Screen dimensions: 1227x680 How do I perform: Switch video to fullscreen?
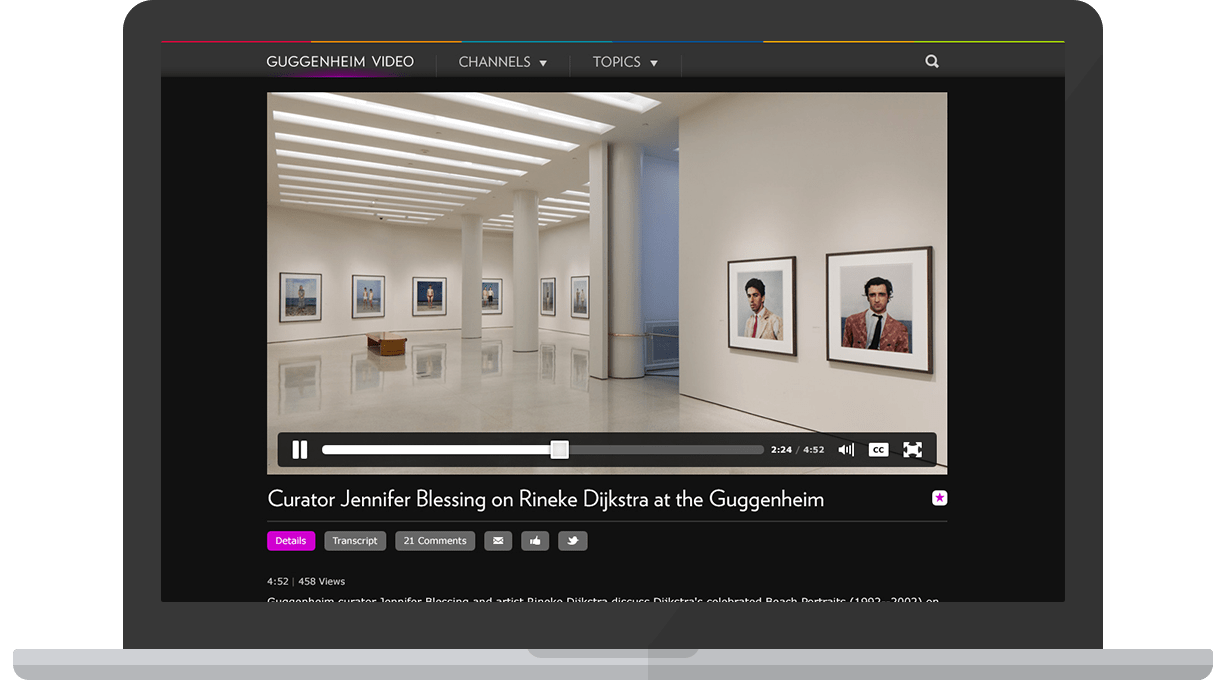pos(912,450)
